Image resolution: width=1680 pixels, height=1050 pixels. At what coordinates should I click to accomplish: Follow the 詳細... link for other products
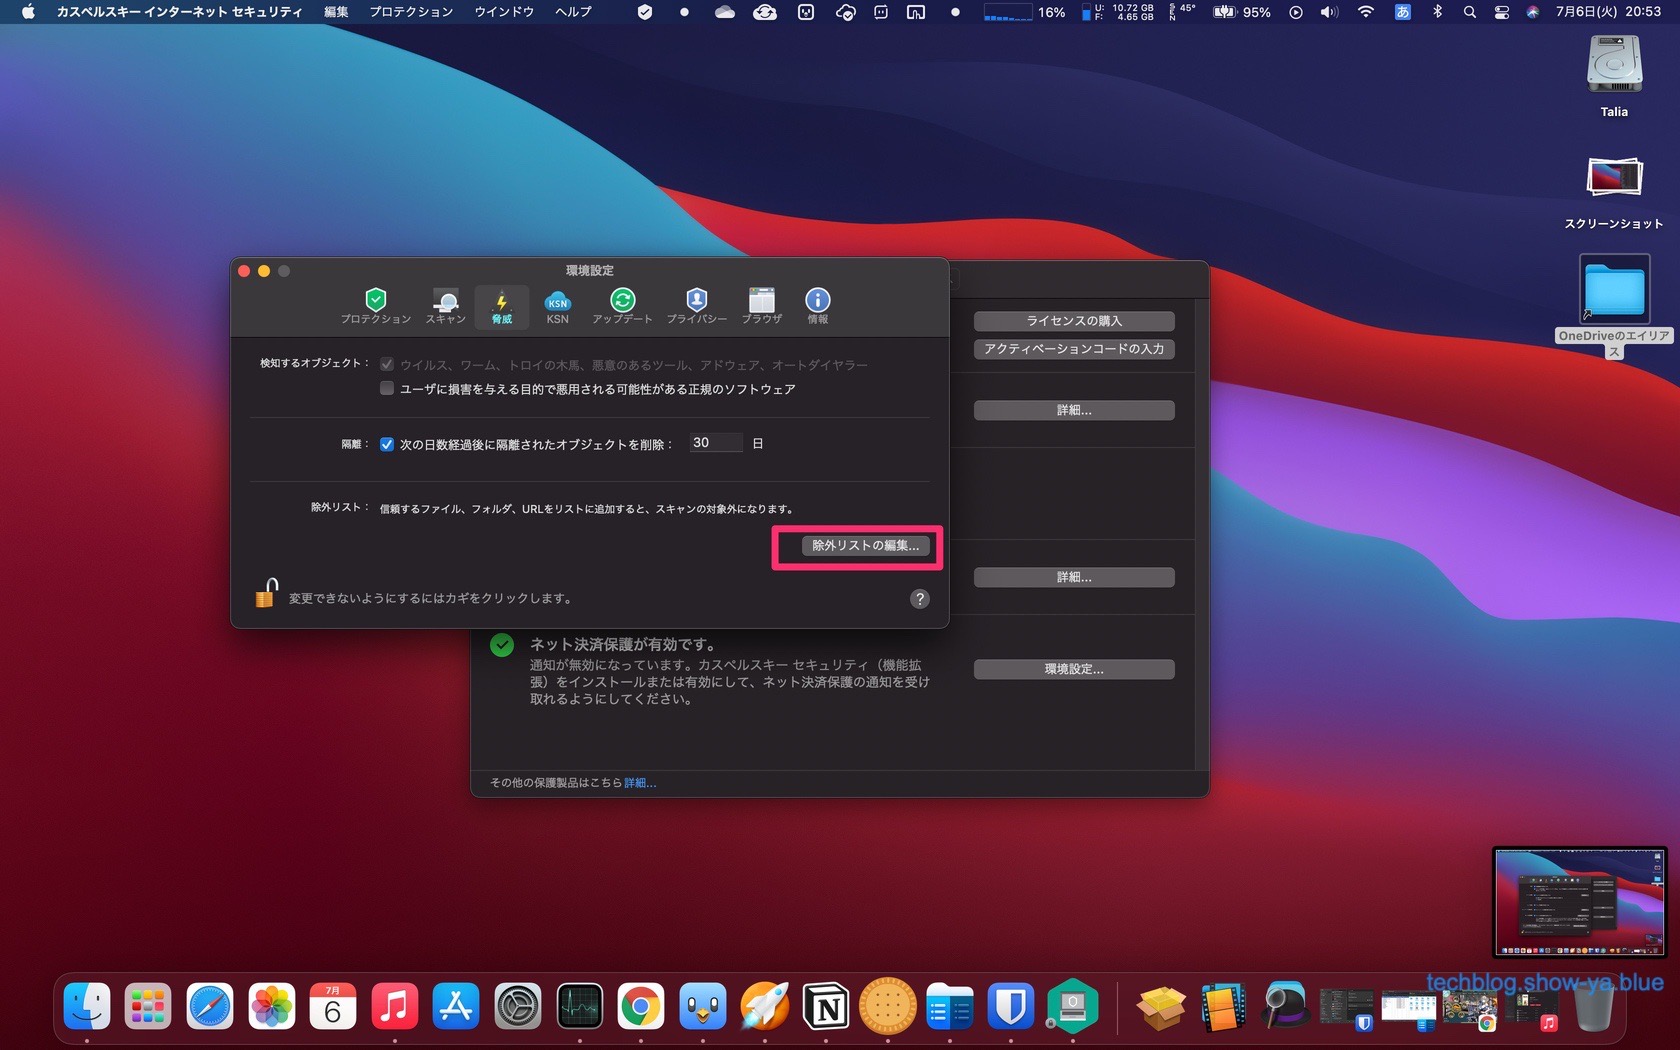pos(640,783)
